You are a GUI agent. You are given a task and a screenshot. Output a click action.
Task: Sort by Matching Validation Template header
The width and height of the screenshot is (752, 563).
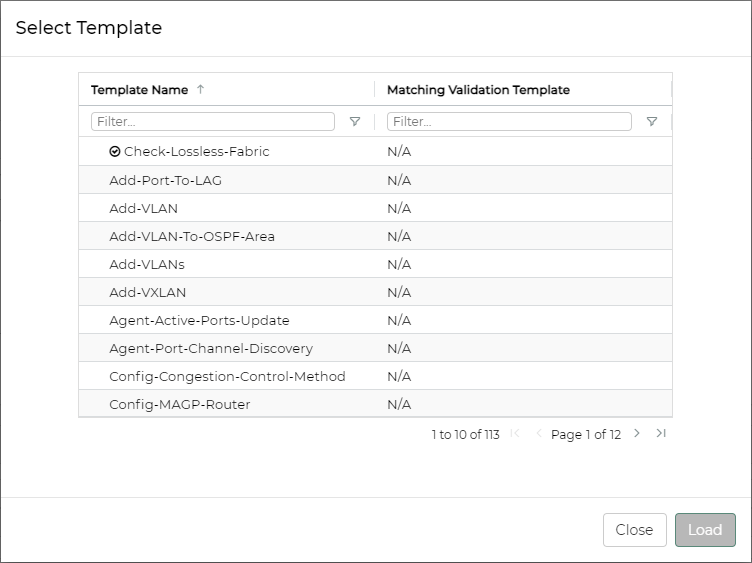tap(478, 90)
